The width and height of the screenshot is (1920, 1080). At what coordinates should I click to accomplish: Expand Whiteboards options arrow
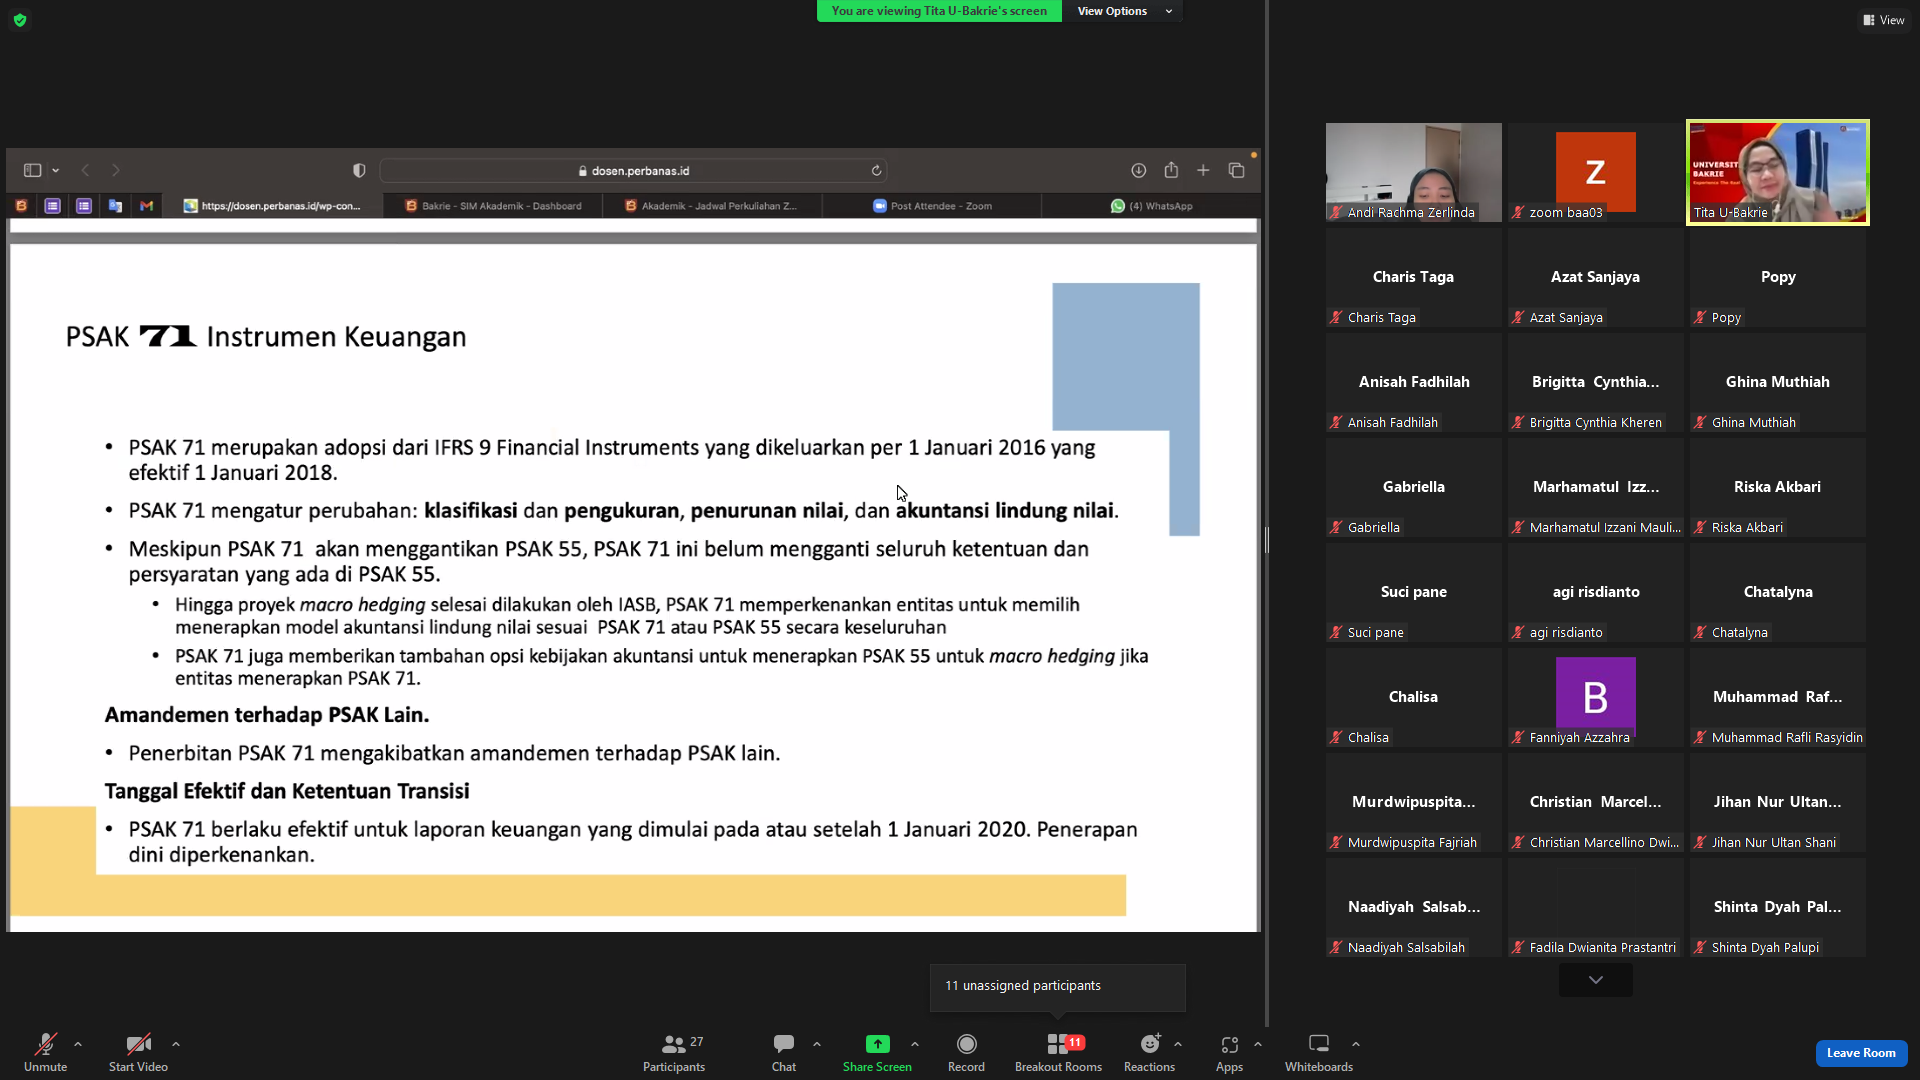(x=1356, y=1044)
